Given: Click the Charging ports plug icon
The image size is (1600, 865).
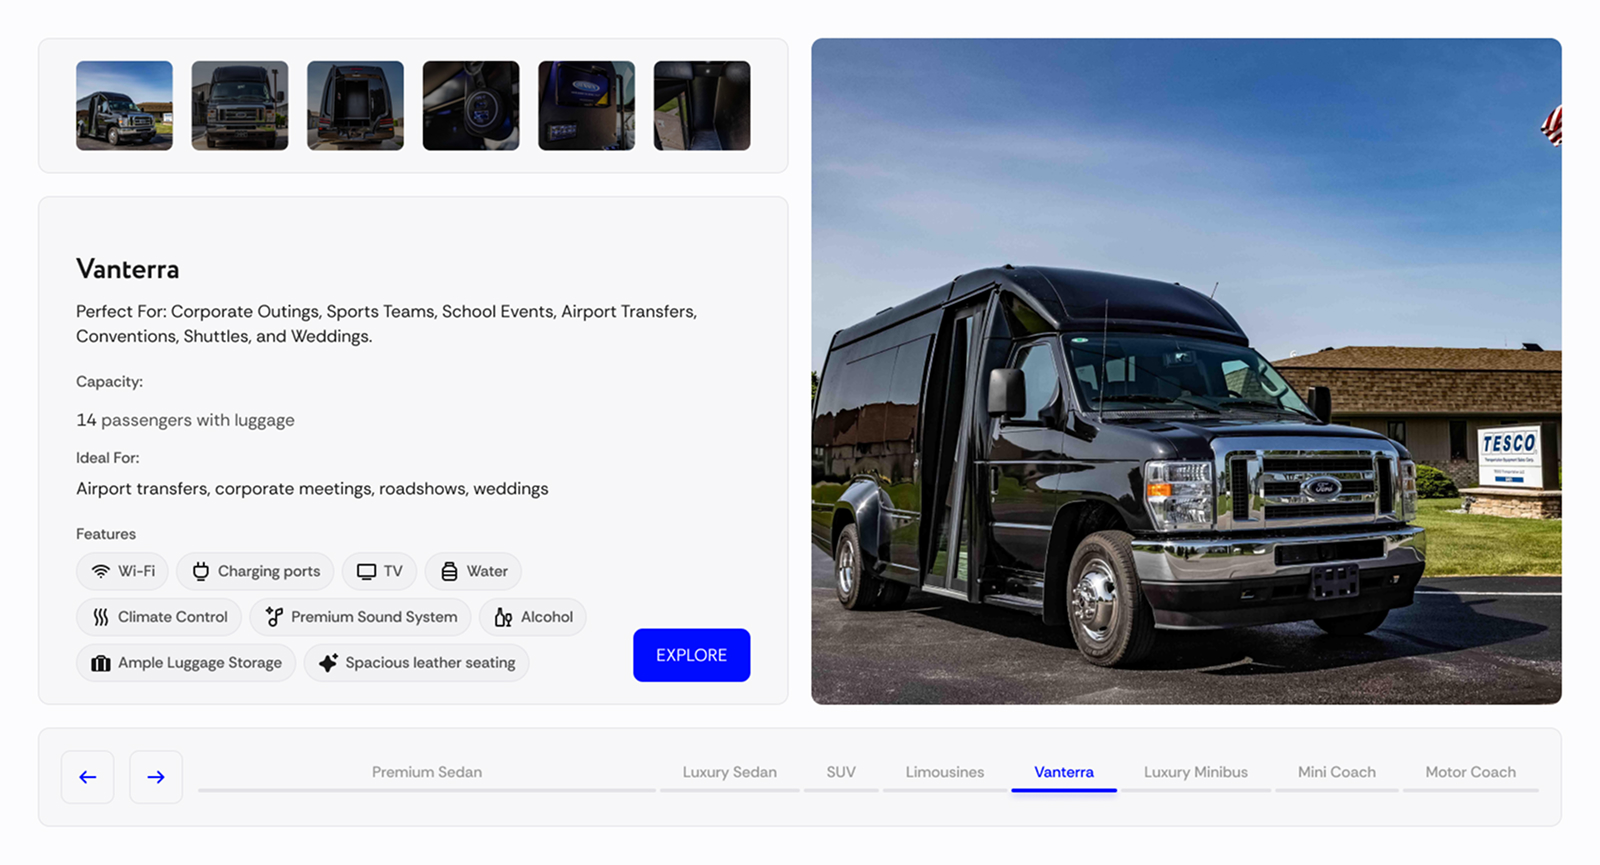Looking at the screenshot, I should [x=200, y=572].
